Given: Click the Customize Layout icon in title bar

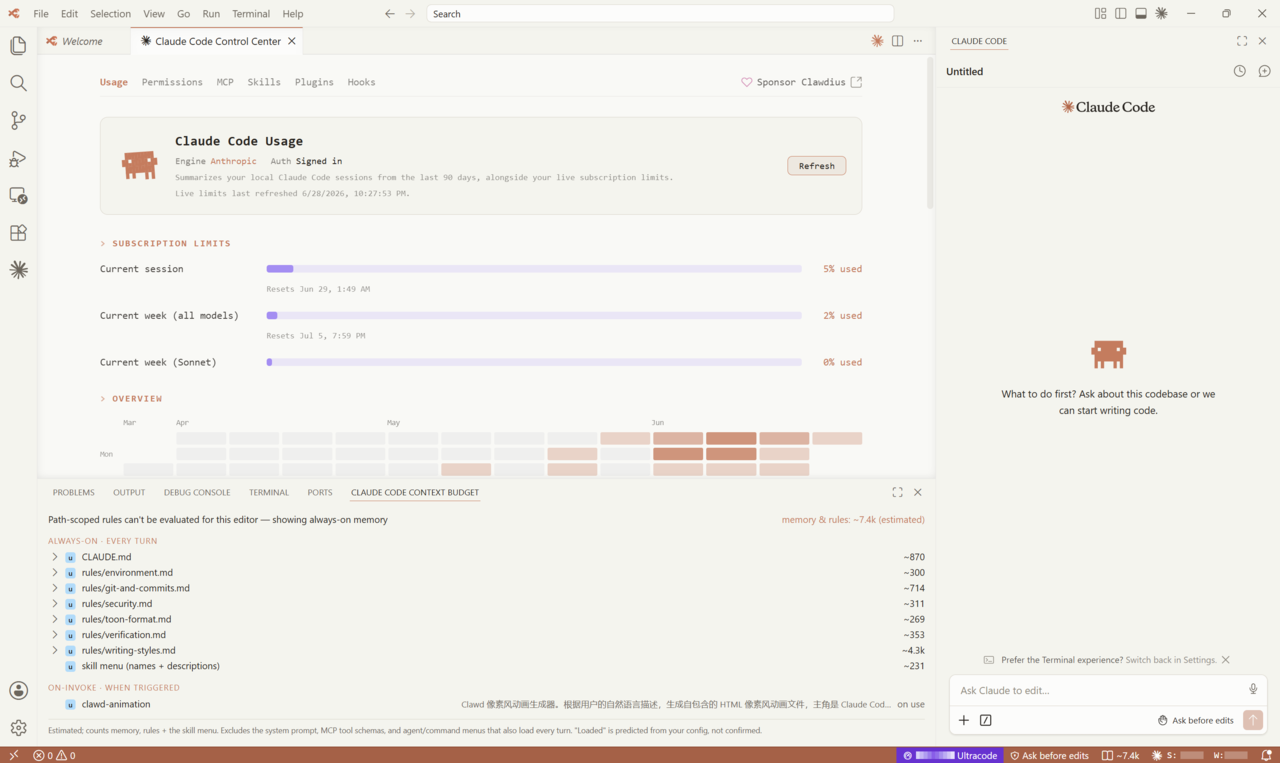Looking at the screenshot, I should click(x=1100, y=14).
